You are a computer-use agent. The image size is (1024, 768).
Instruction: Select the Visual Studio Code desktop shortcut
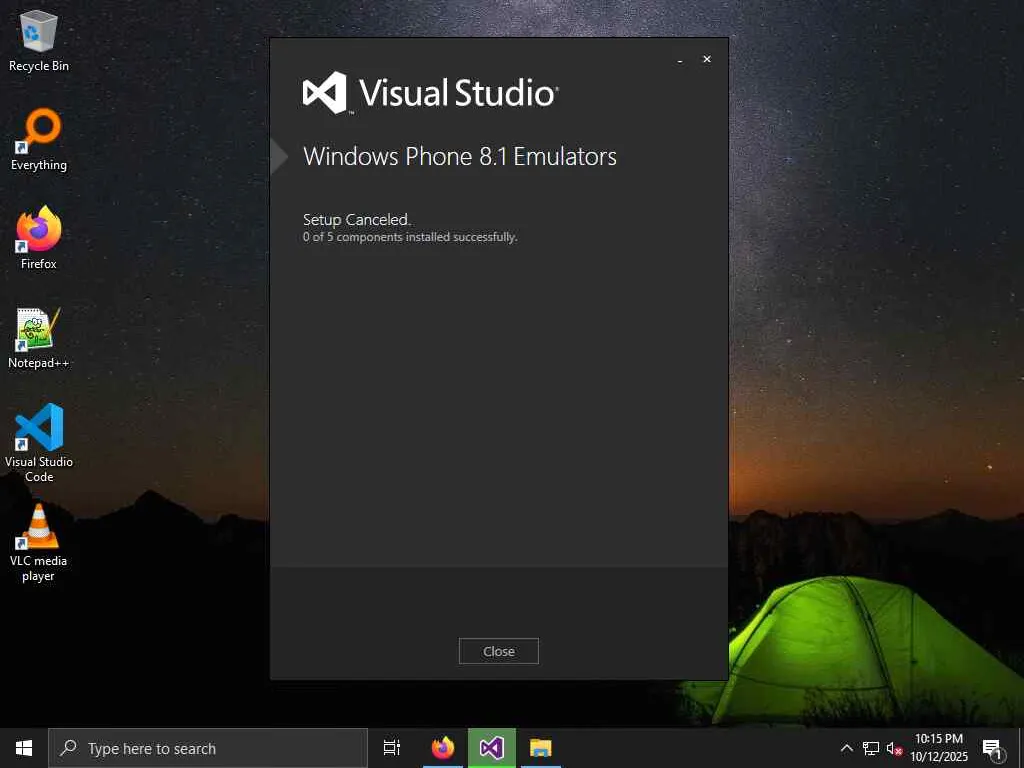coord(39,443)
